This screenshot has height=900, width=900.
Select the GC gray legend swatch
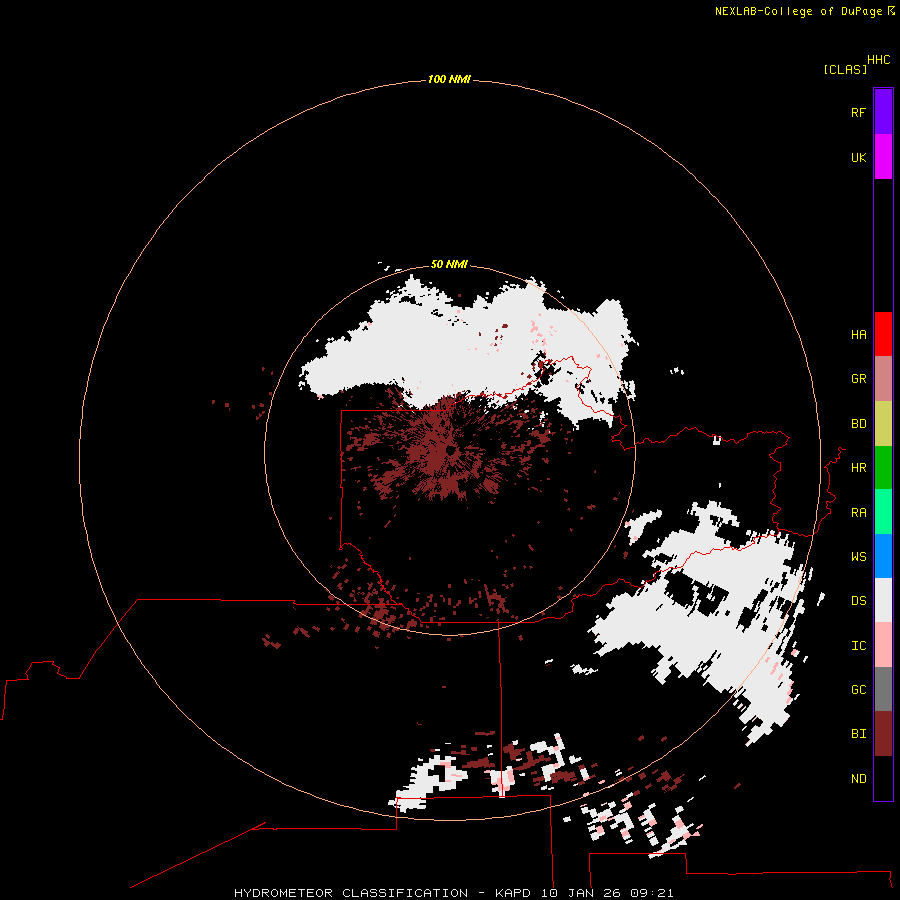coord(883,689)
